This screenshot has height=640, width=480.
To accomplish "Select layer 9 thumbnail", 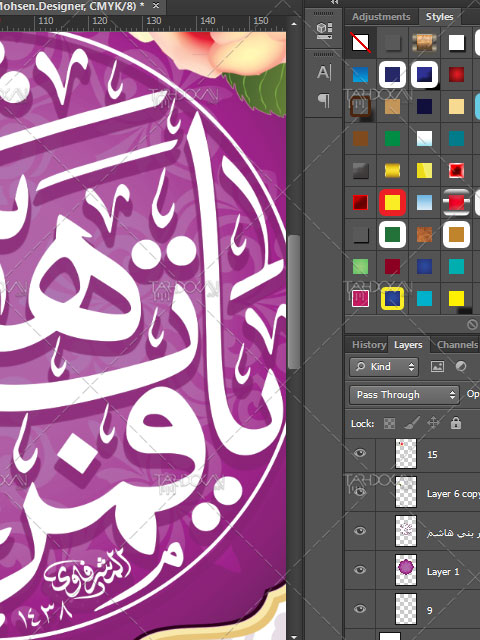I will click(x=406, y=609).
